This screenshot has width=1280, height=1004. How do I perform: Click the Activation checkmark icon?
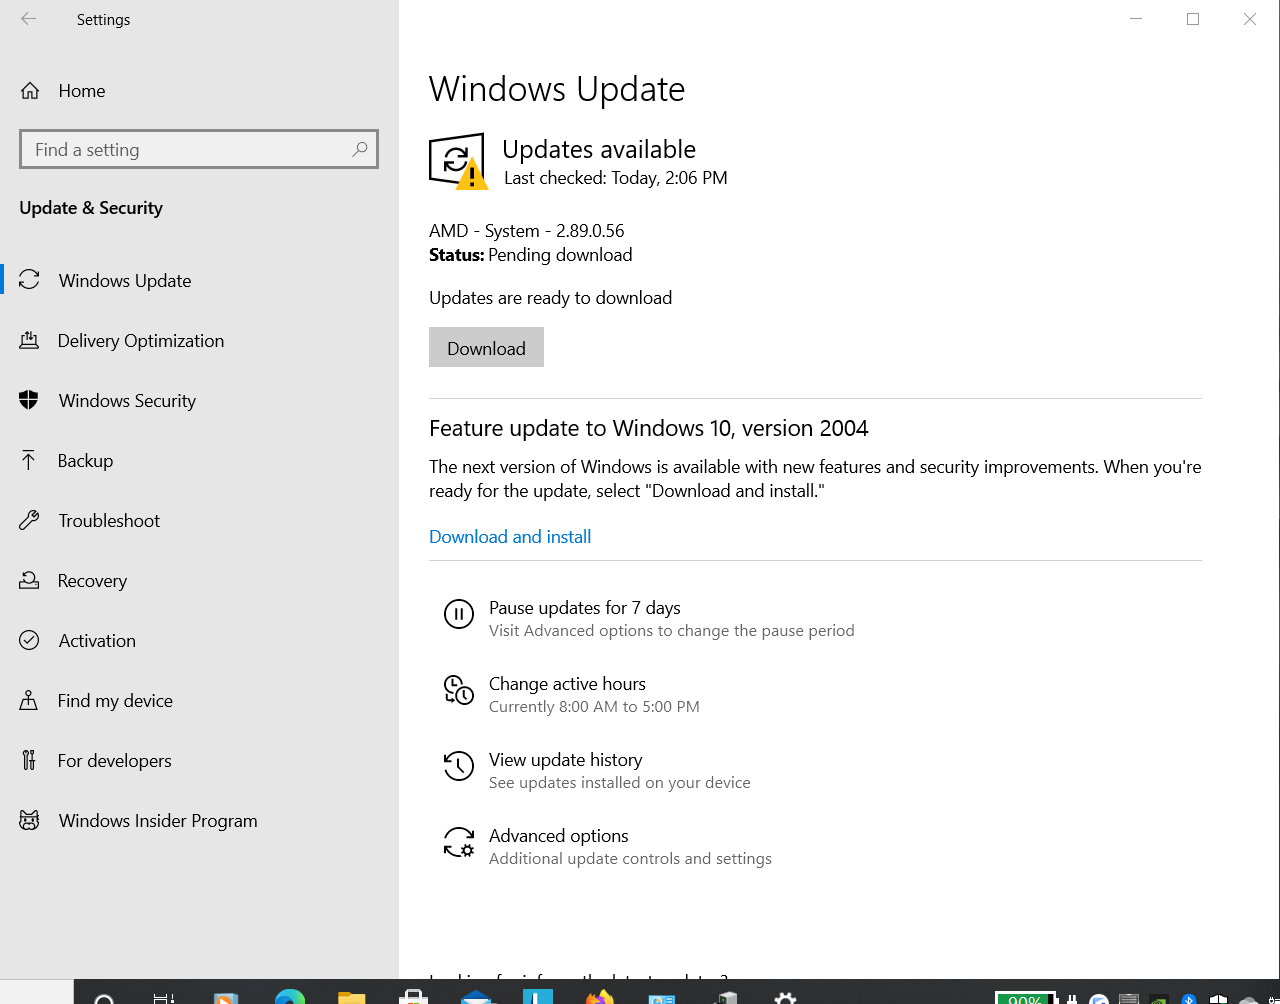[29, 641]
